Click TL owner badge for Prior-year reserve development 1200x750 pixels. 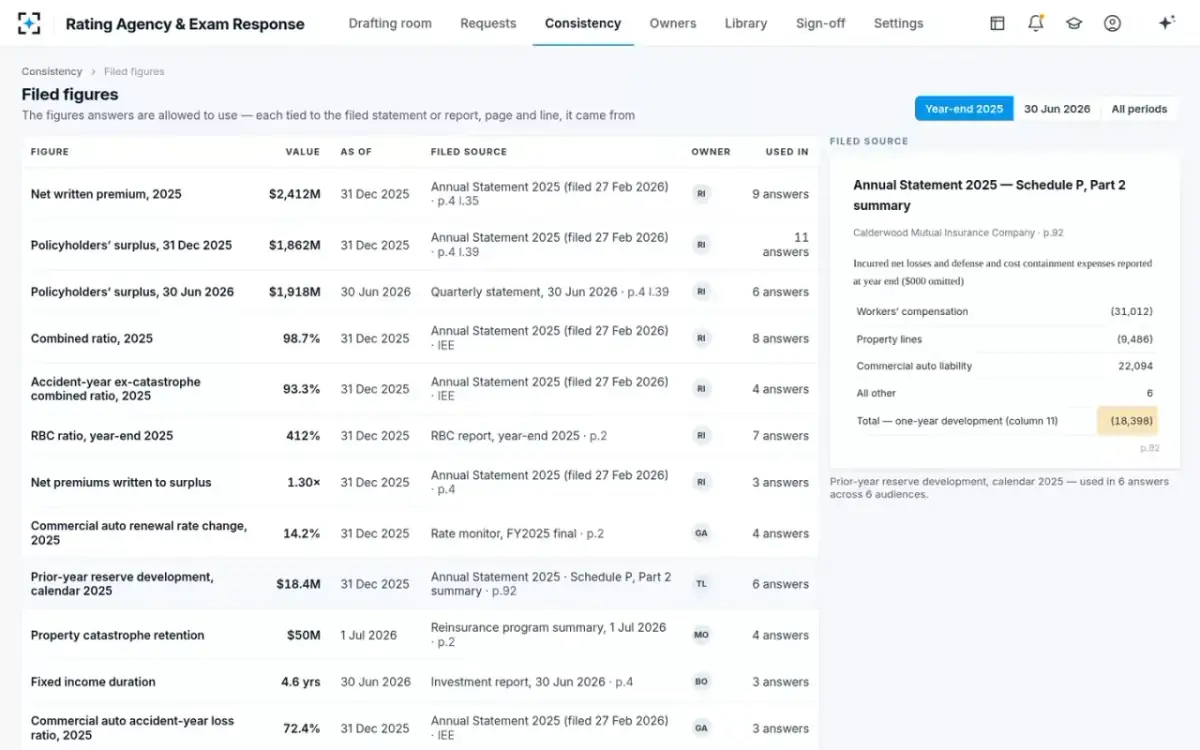coord(701,584)
